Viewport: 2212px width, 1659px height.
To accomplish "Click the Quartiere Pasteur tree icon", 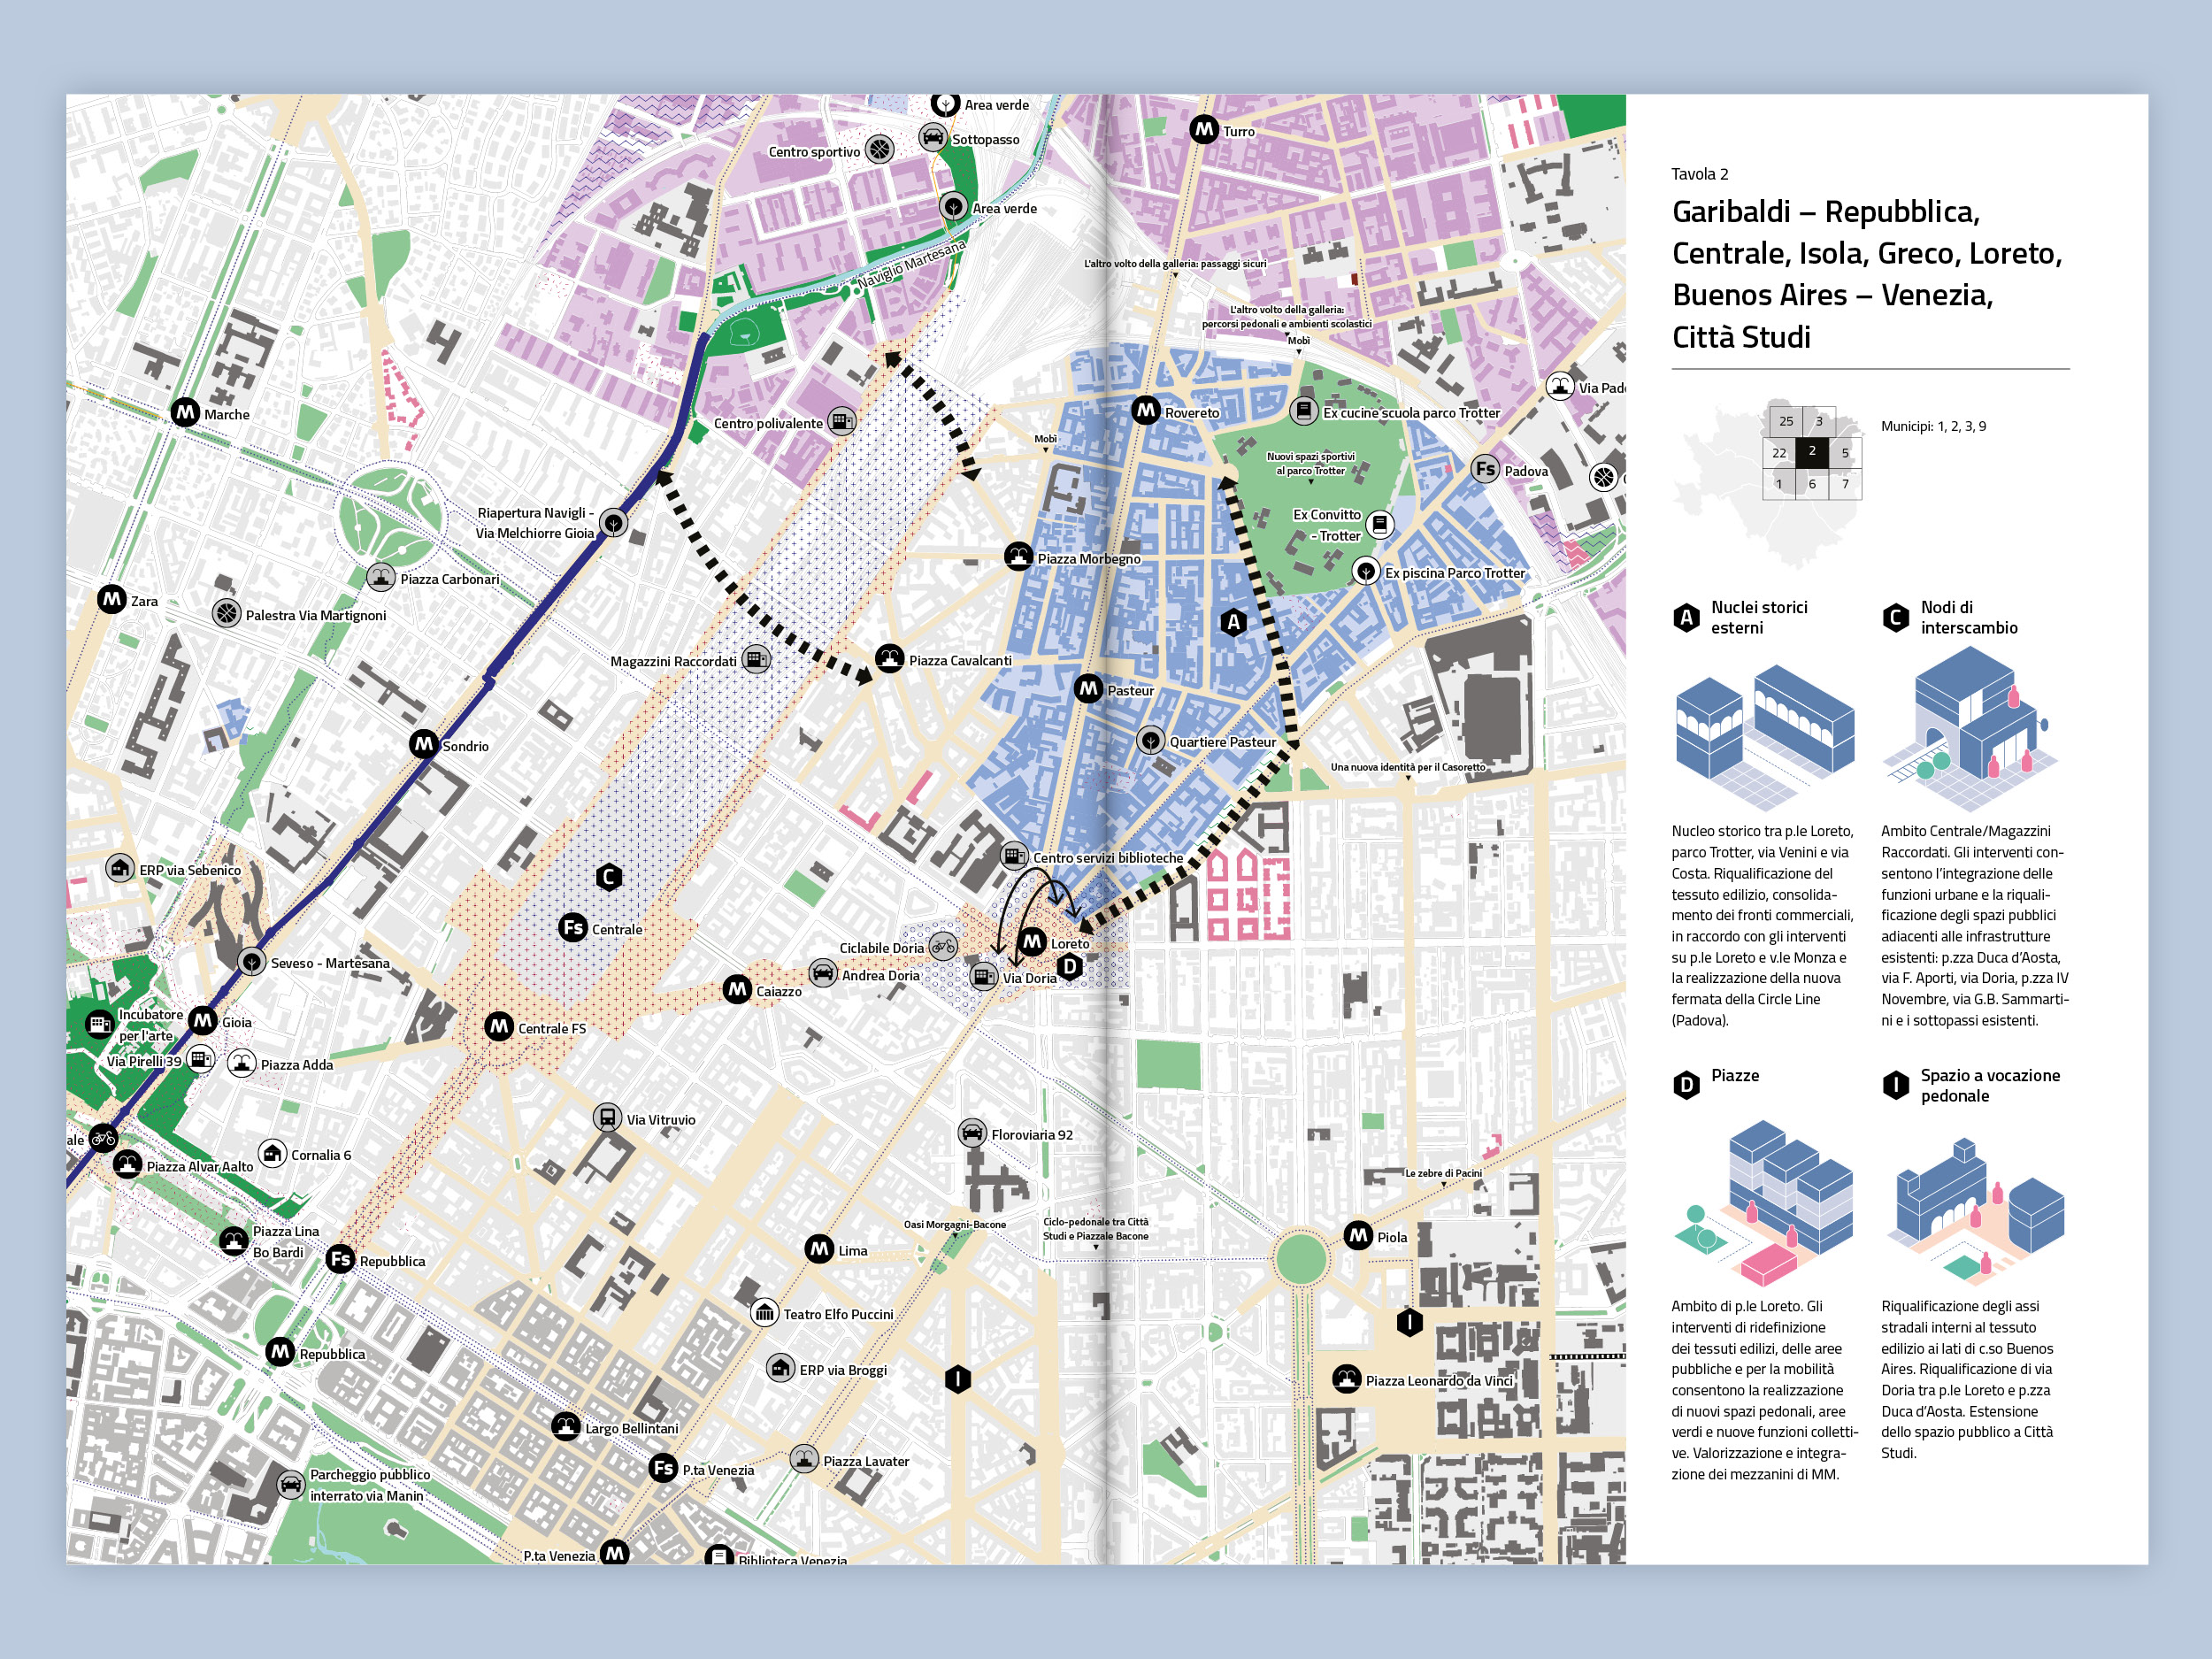I will point(1151,740).
